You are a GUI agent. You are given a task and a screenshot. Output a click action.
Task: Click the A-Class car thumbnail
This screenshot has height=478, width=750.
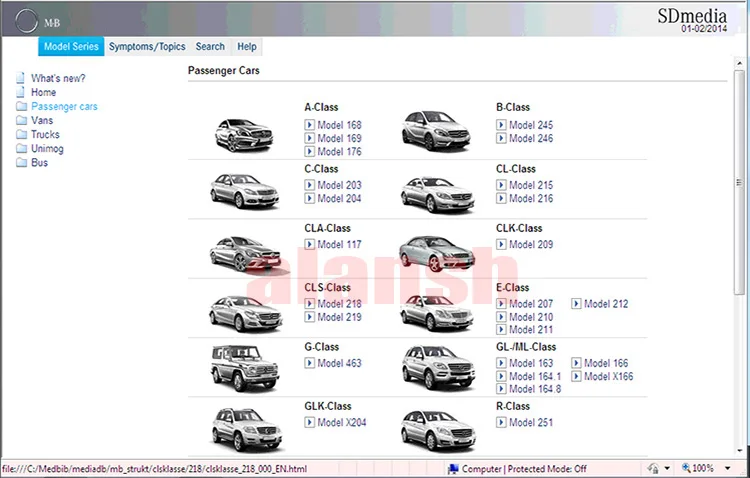(x=244, y=135)
